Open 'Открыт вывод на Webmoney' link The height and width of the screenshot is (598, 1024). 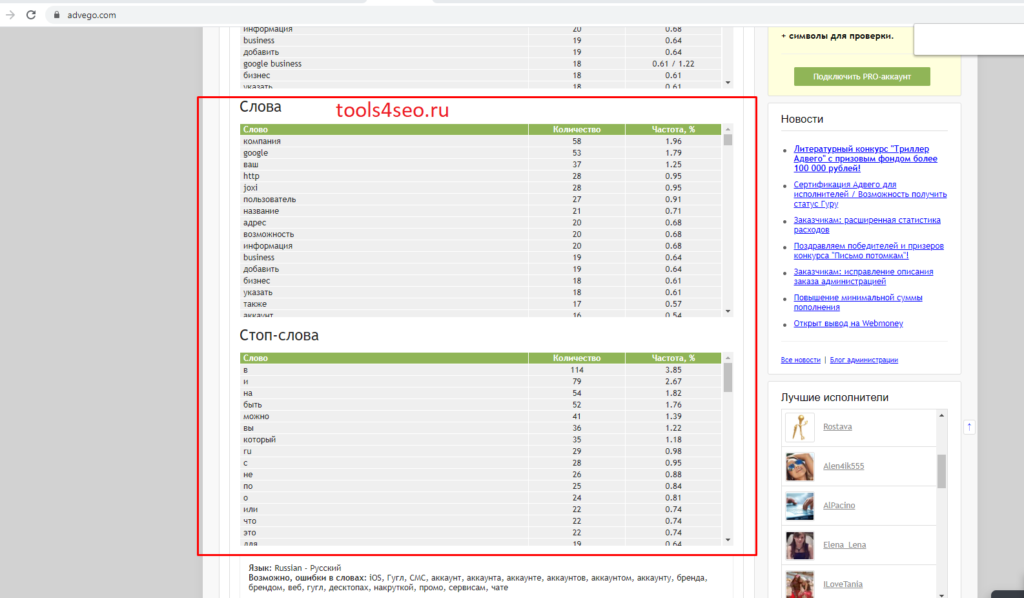pos(848,323)
